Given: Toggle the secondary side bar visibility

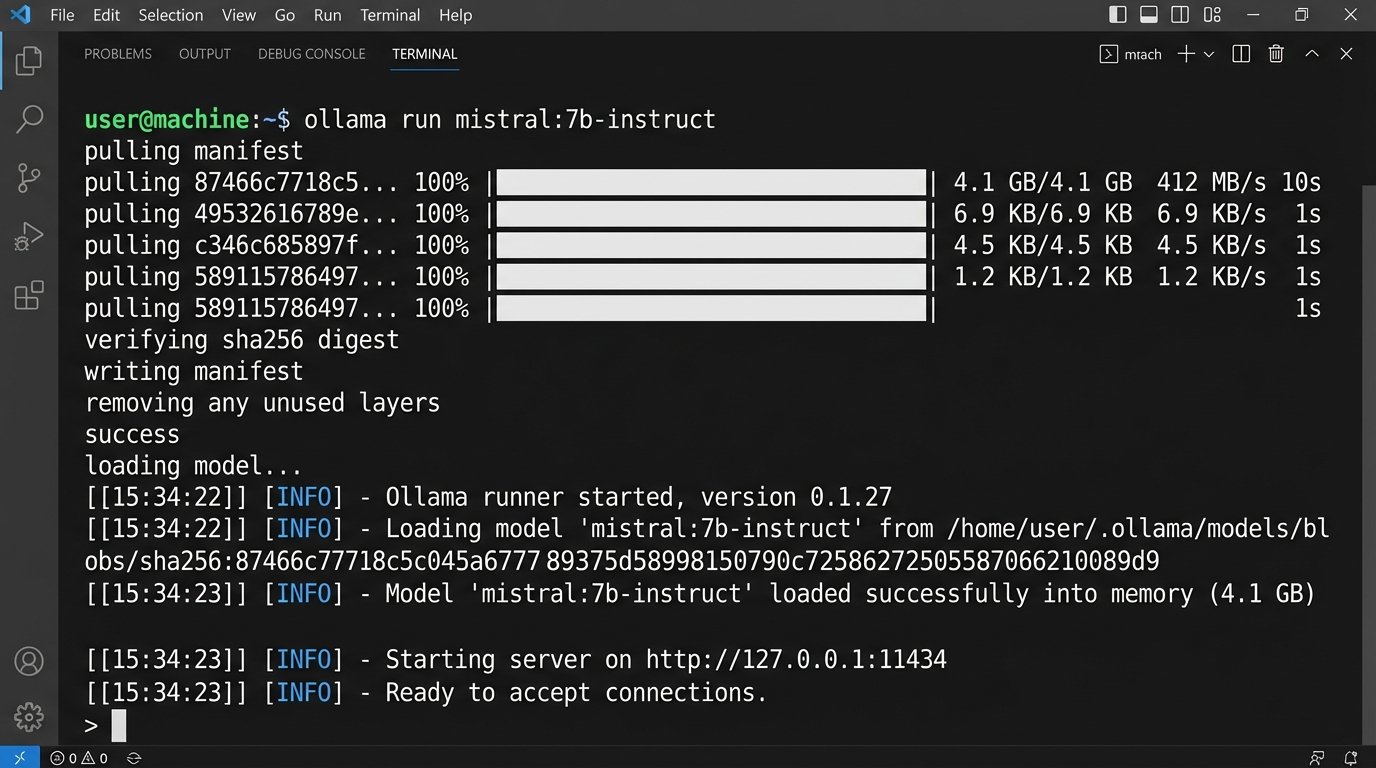Looking at the screenshot, I should (x=1180, y=15).
